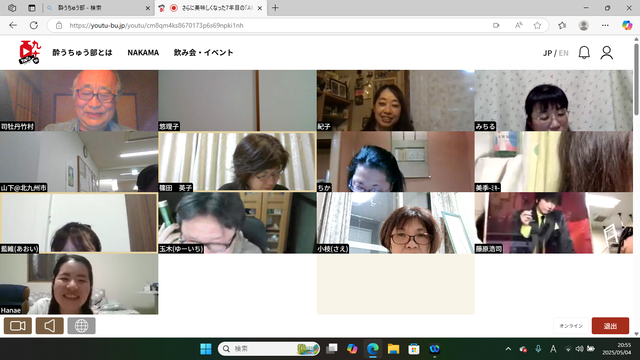The width and height of the screenshot is (640, 360).
Task: Toggle the speaker audio button
Action: pos(49,326)
